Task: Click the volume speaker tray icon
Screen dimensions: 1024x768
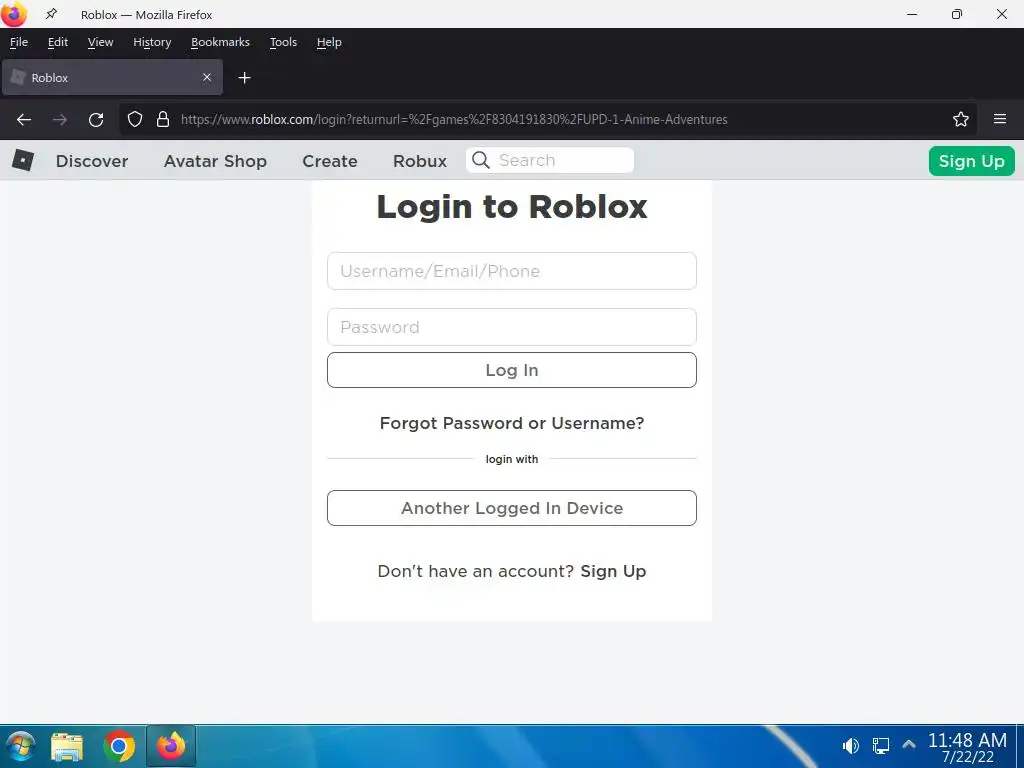Action: tap(850, 746)
